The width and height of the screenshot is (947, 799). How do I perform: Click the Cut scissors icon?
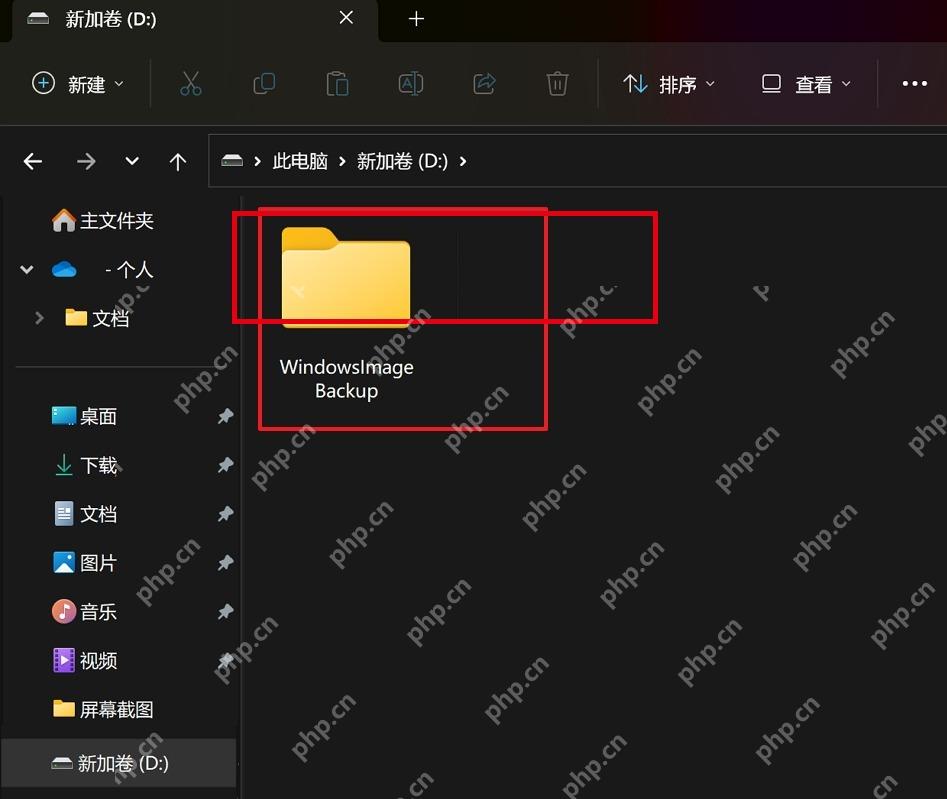pyautogui.click(x=191, y=83)
